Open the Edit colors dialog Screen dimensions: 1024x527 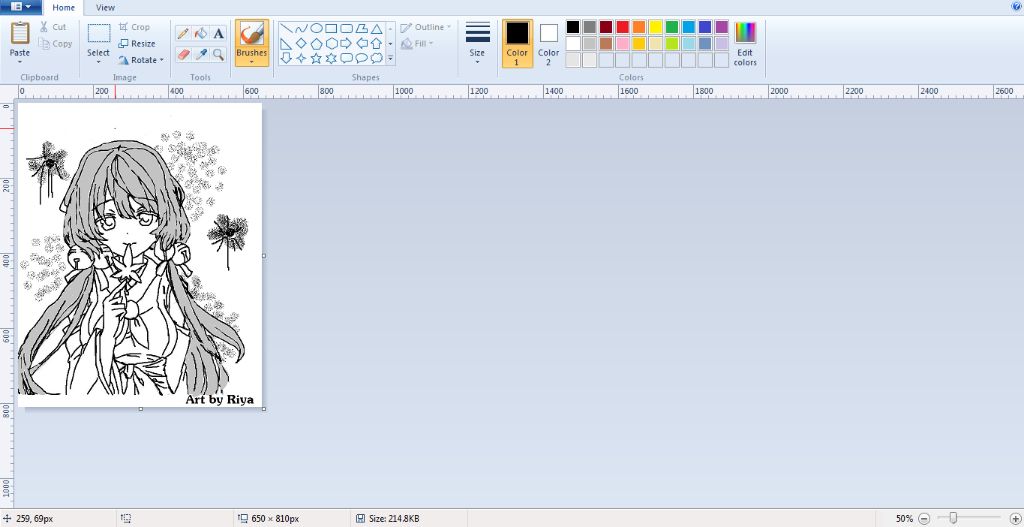pos(745,43)
